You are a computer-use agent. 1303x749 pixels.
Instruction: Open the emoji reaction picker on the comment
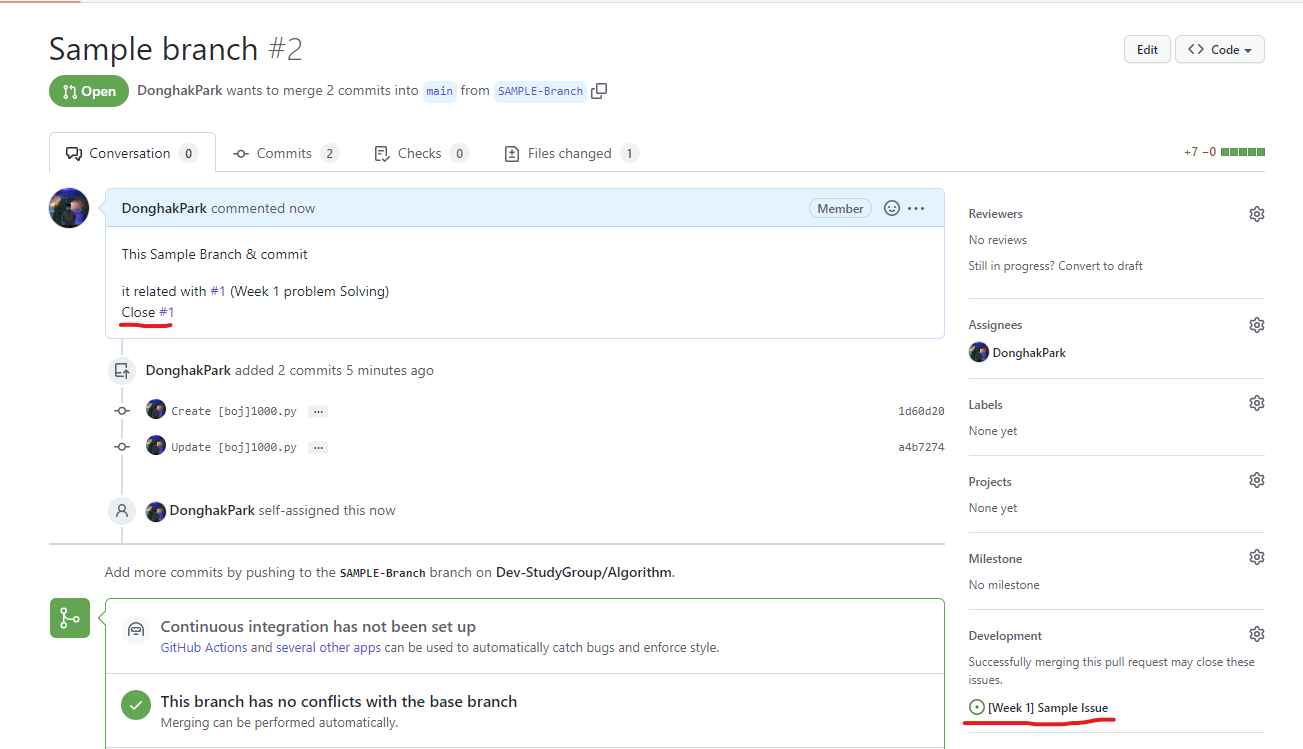click(892, 208)
